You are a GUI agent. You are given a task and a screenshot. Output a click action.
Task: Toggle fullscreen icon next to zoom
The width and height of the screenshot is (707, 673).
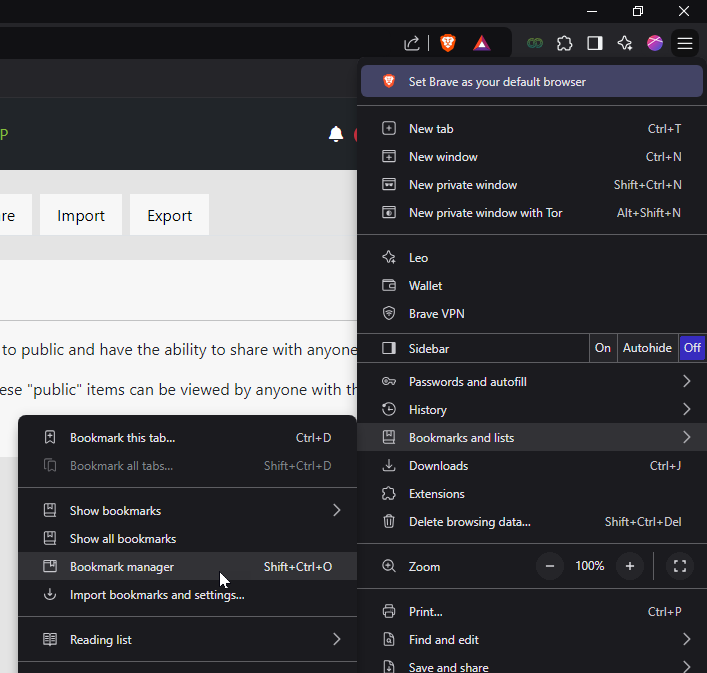point(680,566)
